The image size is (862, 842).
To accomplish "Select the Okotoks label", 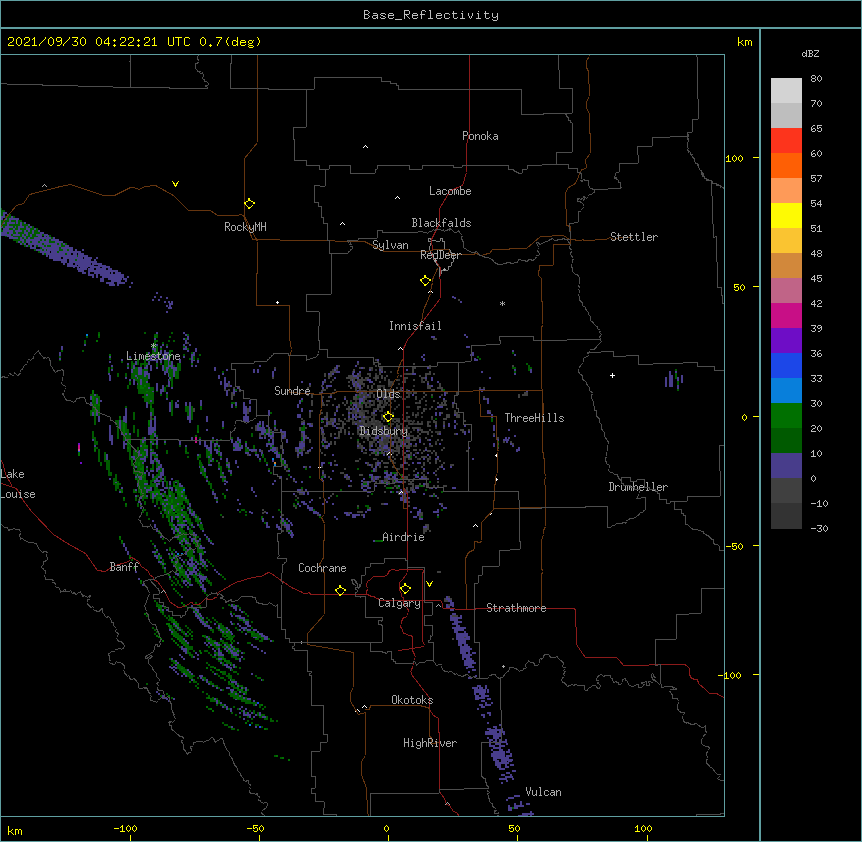I will pyautogui.click(x=412, y=700).
